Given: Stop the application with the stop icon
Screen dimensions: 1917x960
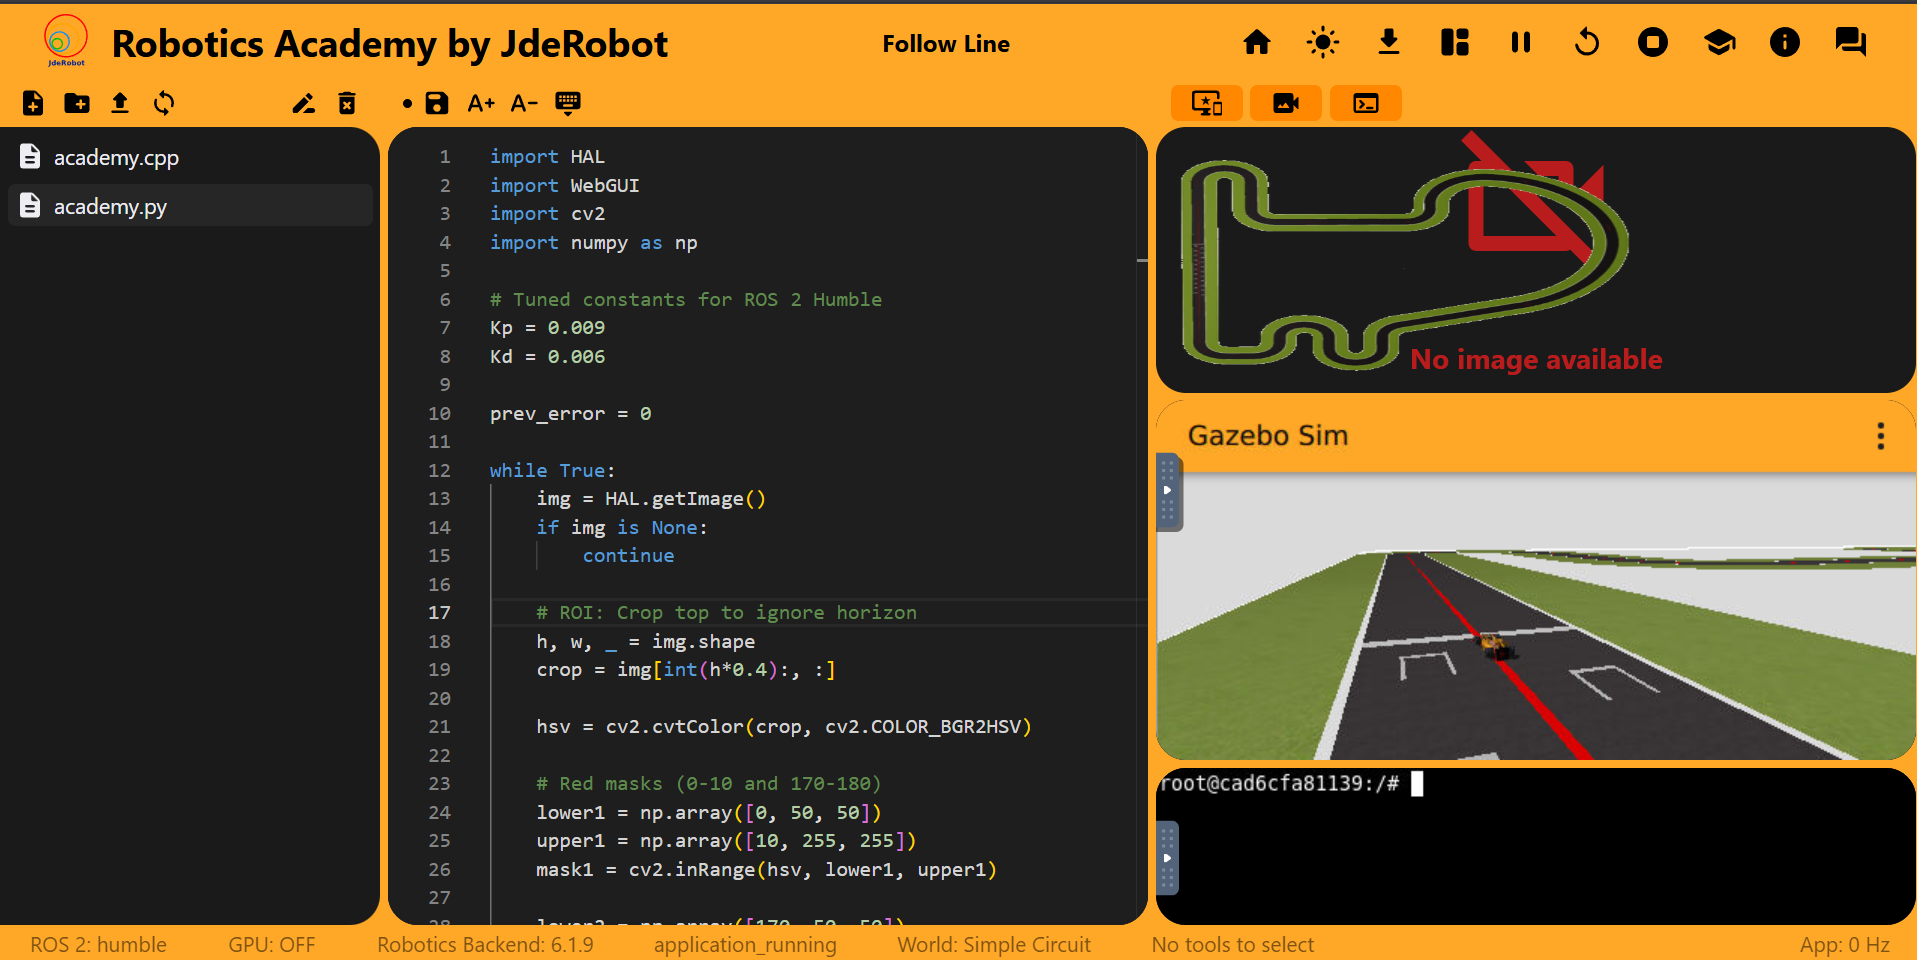Looking at the screenshot, I should point(1653,42).
